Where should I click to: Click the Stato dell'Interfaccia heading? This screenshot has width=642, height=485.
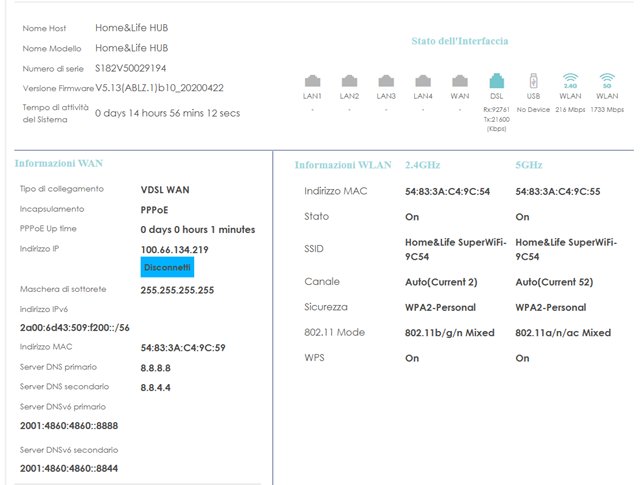point(459,41)
